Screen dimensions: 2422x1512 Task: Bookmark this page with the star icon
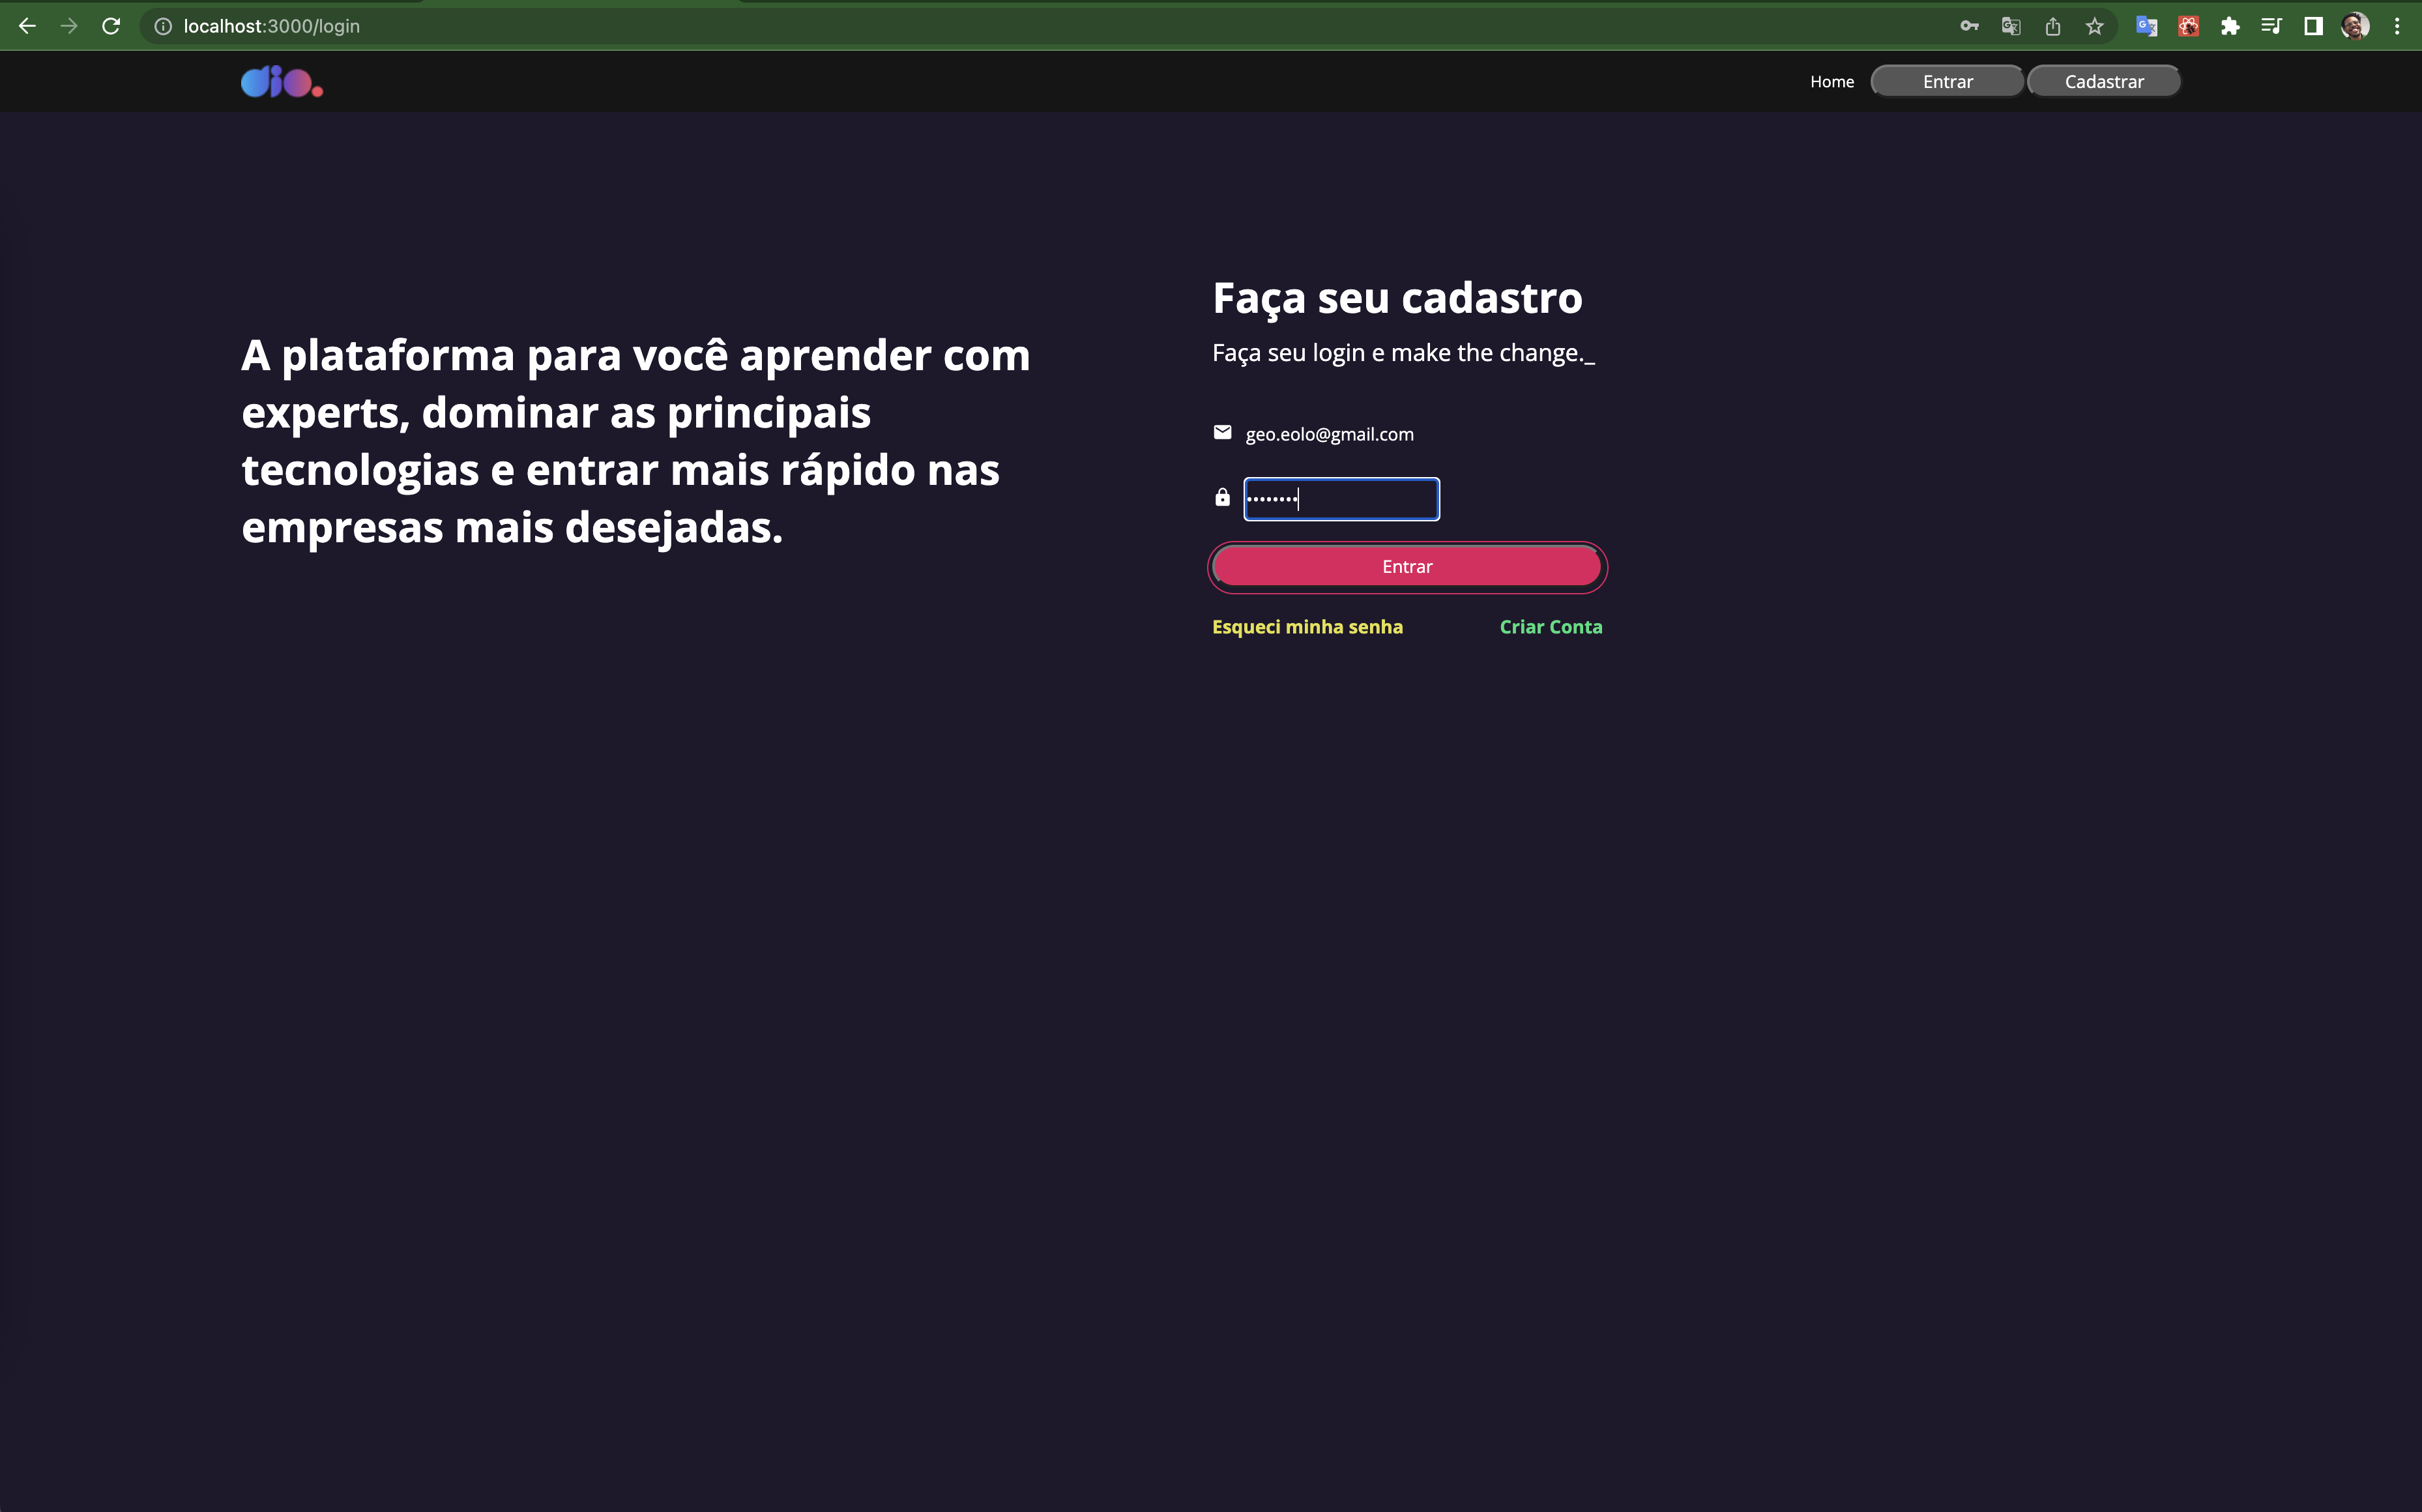pyautogui.click(x=2094, y=26)
